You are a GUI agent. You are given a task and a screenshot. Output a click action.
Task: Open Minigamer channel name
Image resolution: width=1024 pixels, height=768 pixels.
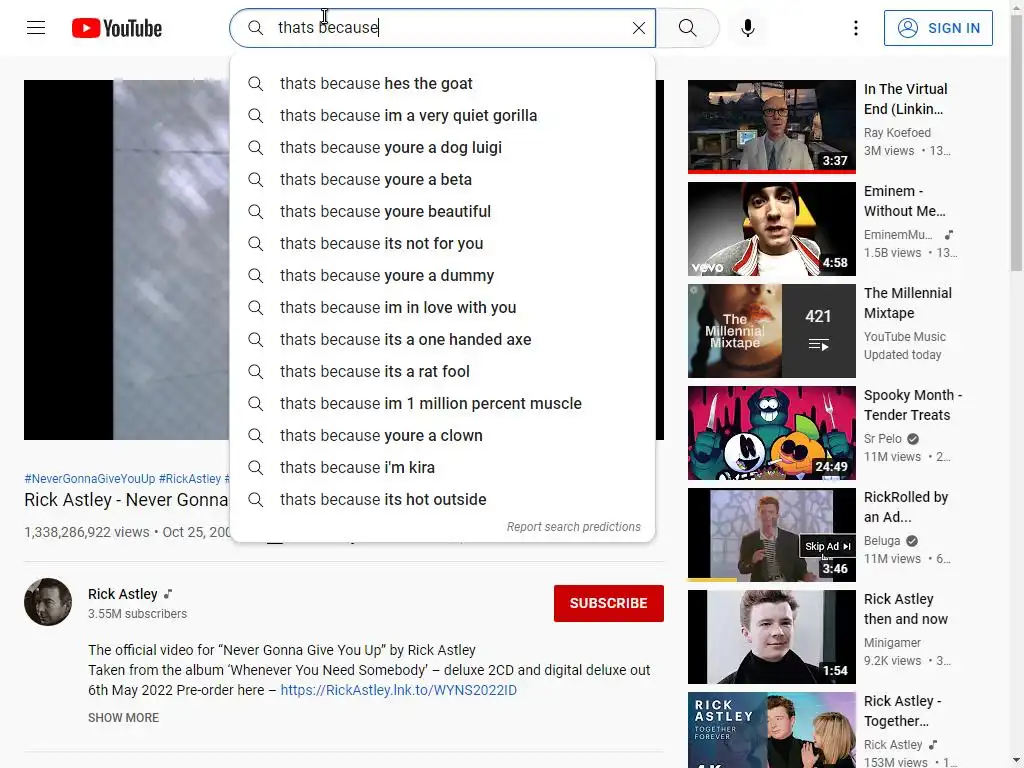tap(892, 643)
